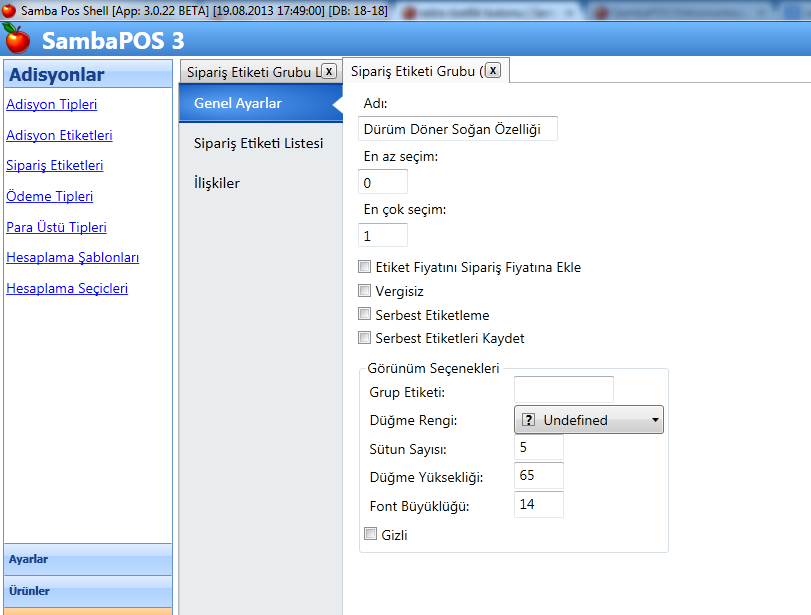This screenshot has height=615, width=811.
Task: Expand the Ürünler sidebar section
Action: (x=87, y=590)
